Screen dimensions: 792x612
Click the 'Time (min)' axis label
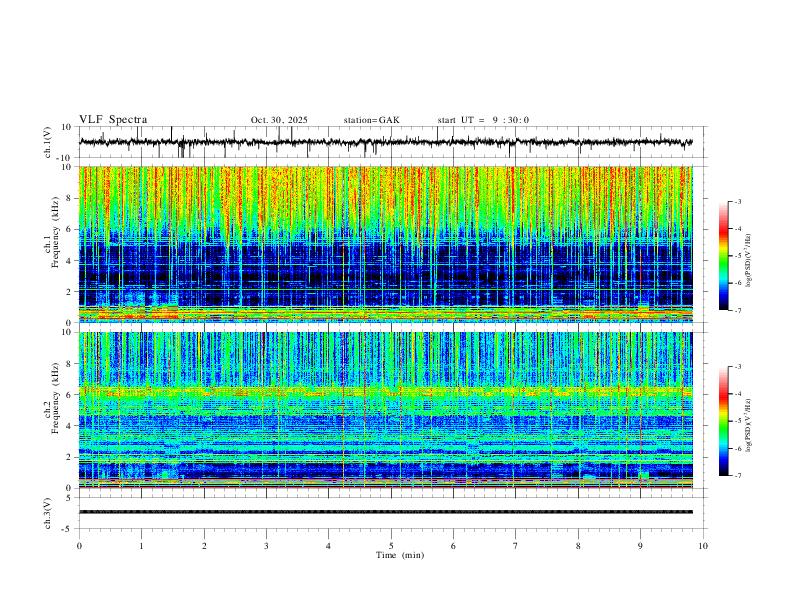click(x=400, y=555)
